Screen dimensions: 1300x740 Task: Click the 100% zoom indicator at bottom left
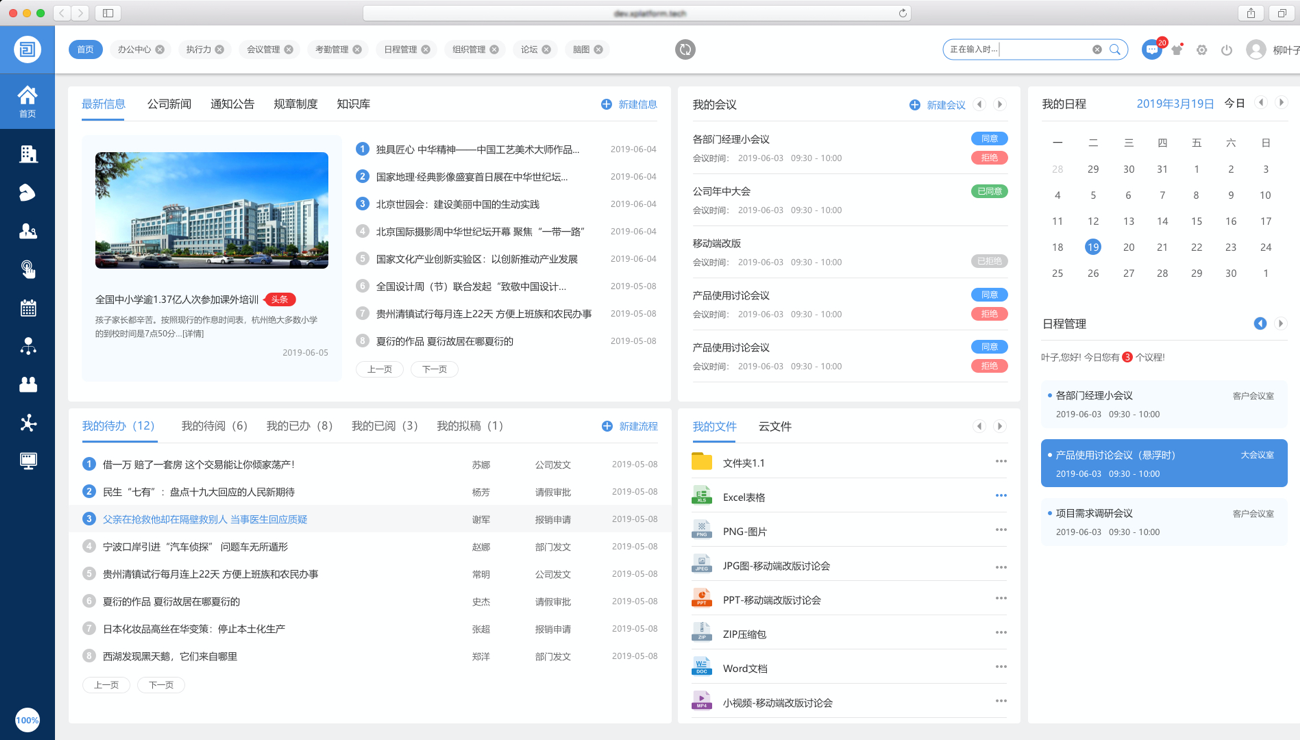coord(26,719)
